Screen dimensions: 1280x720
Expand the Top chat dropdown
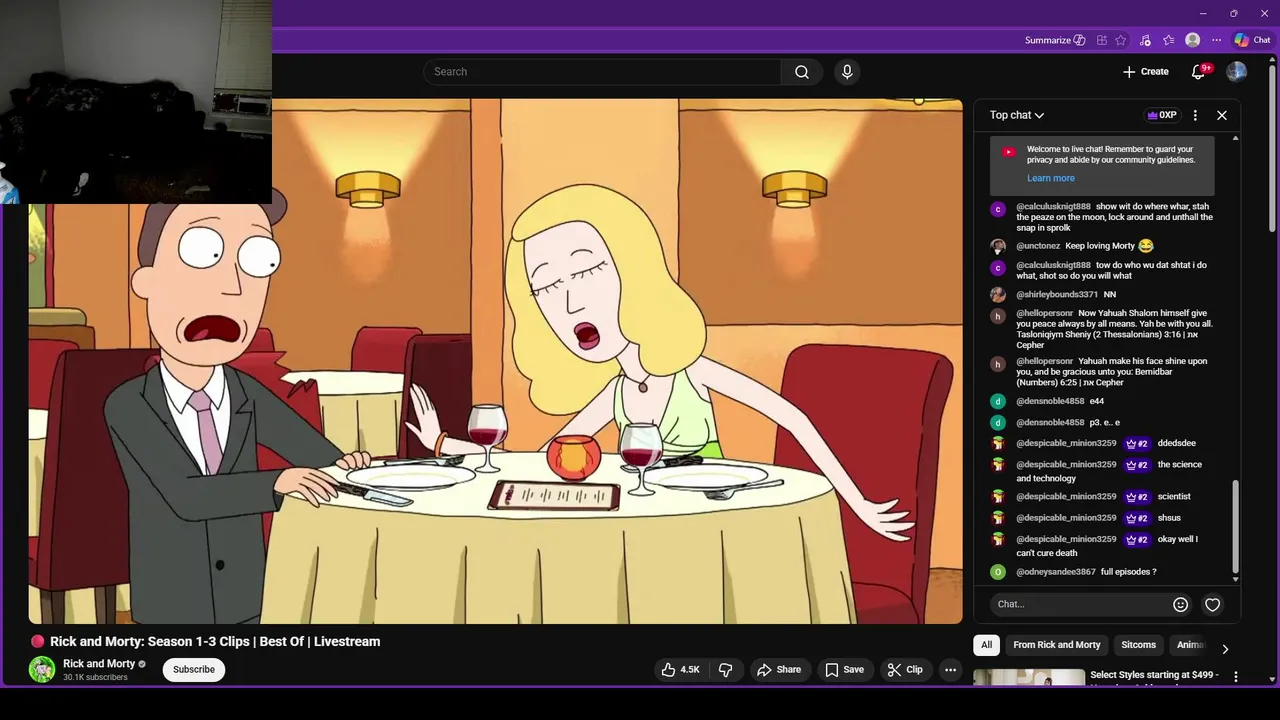tap(1017, 115)
